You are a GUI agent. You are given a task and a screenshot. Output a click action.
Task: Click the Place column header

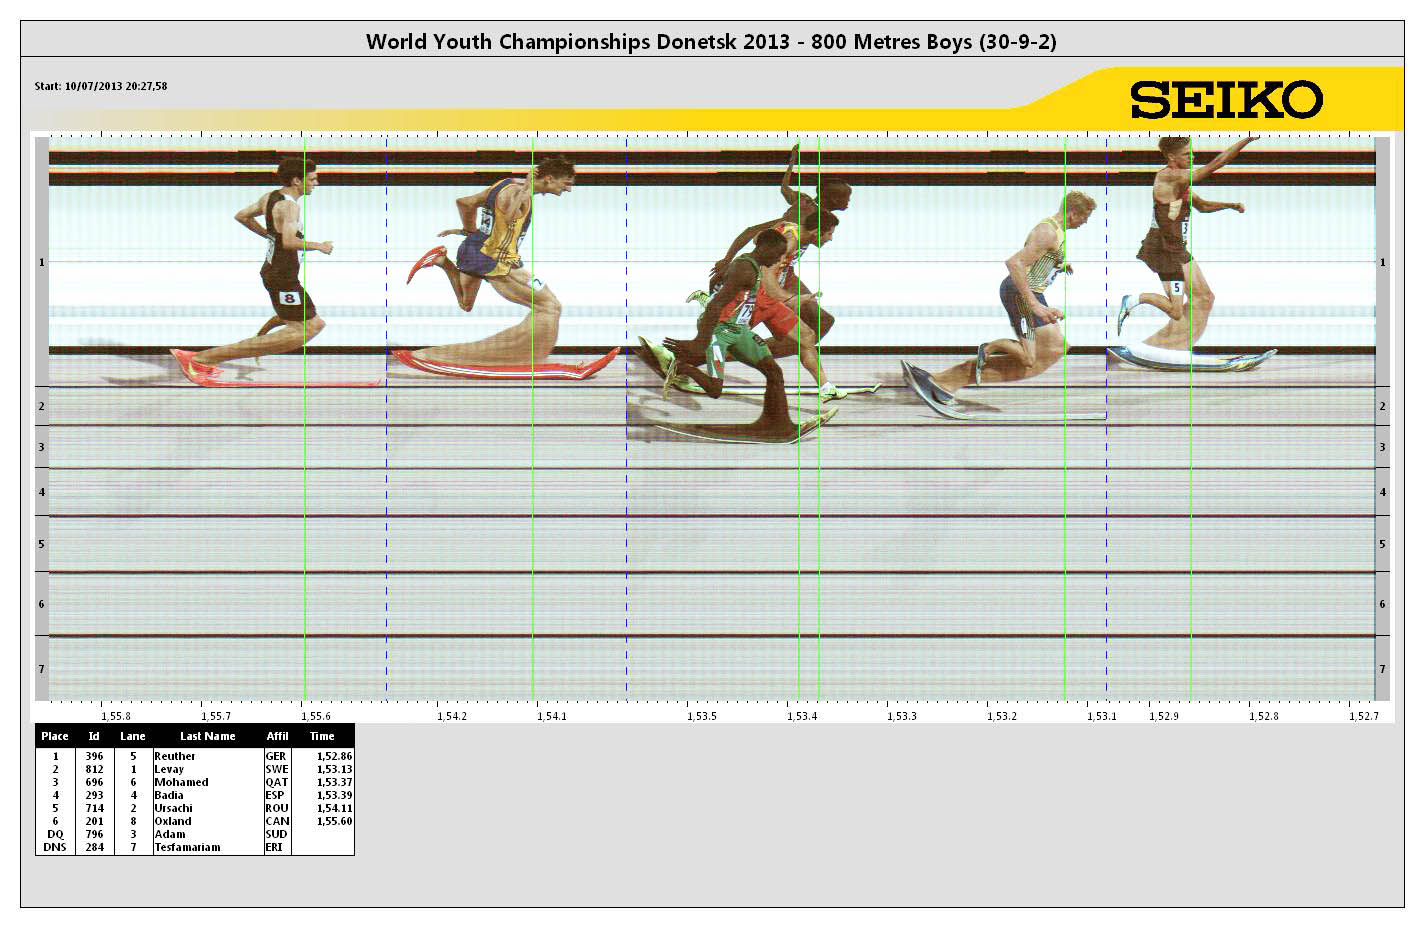(x=55, y=736)
